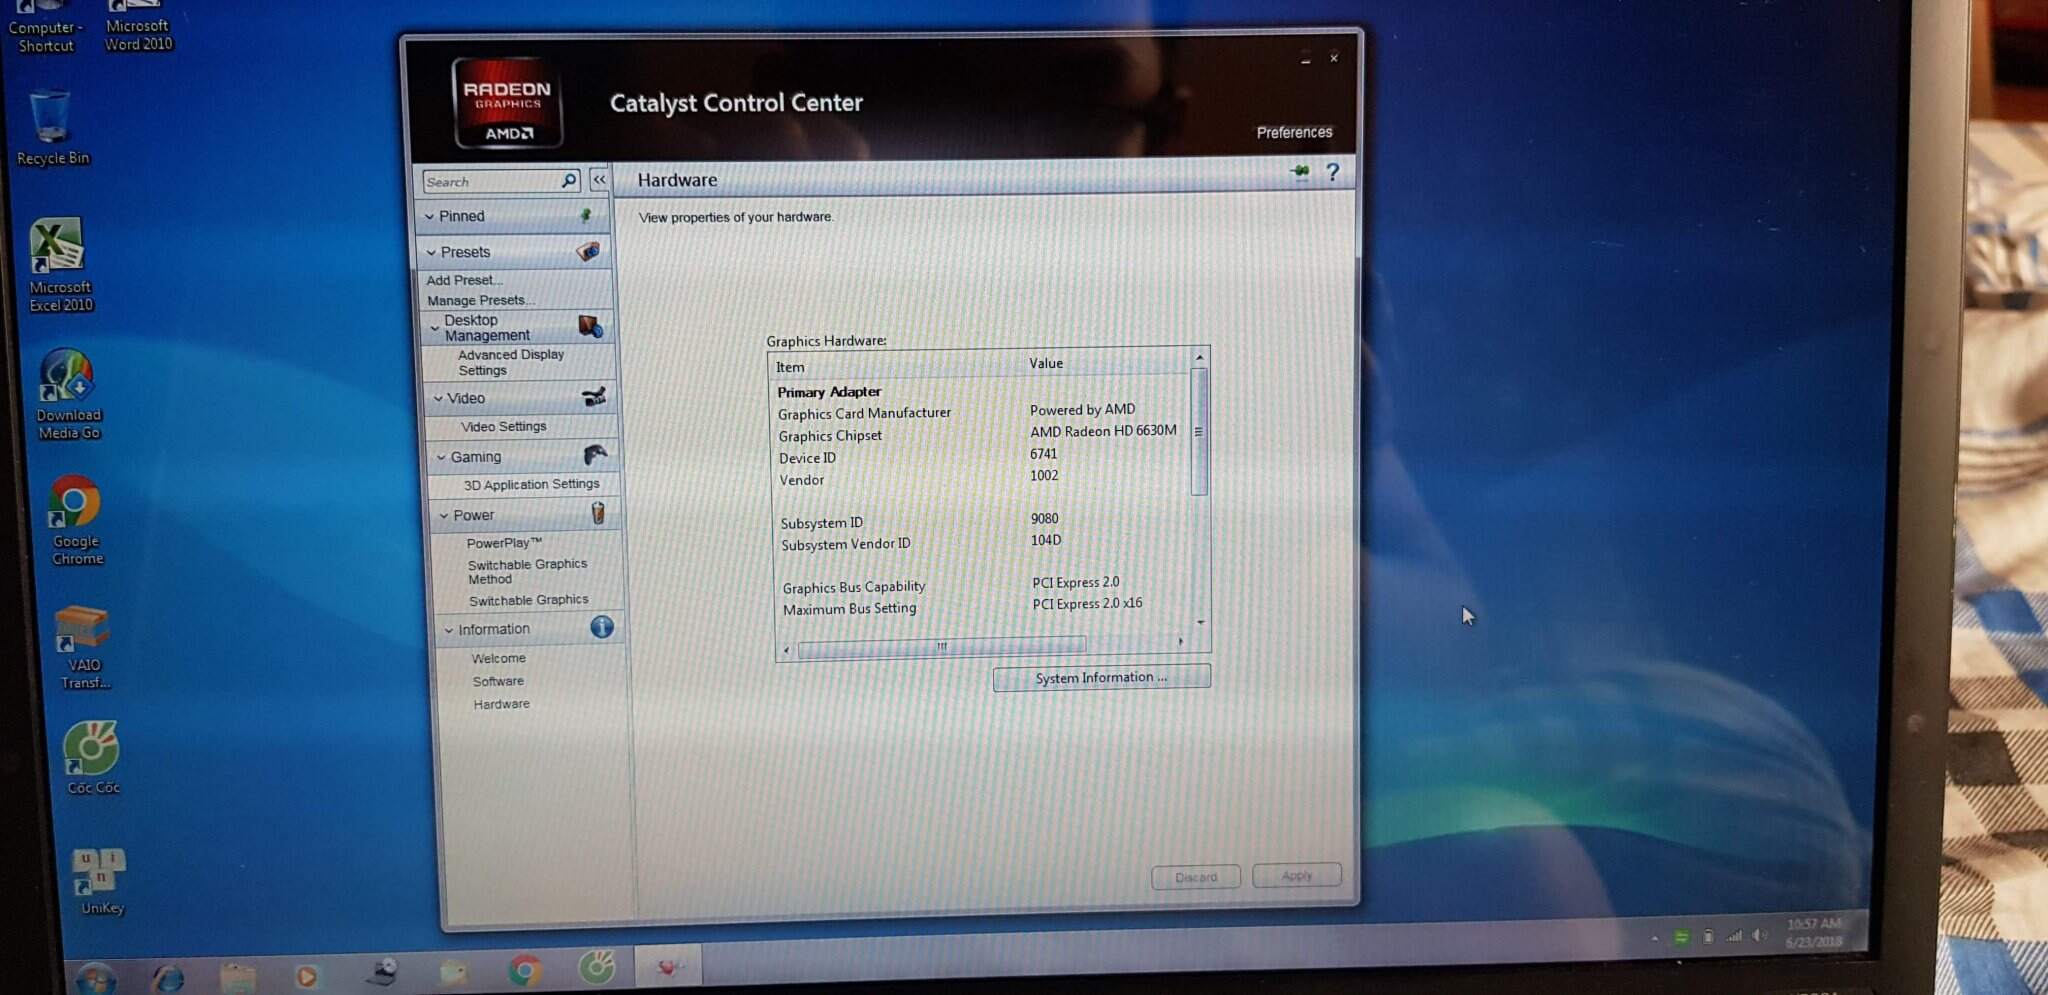Open the Preferences menu

(1294, 132)
